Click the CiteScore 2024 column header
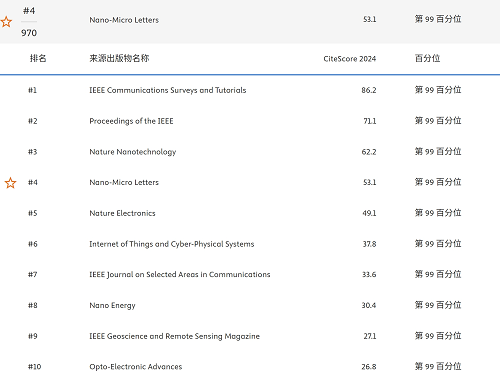Screen dimensions: 500x385 click(350, 59)
